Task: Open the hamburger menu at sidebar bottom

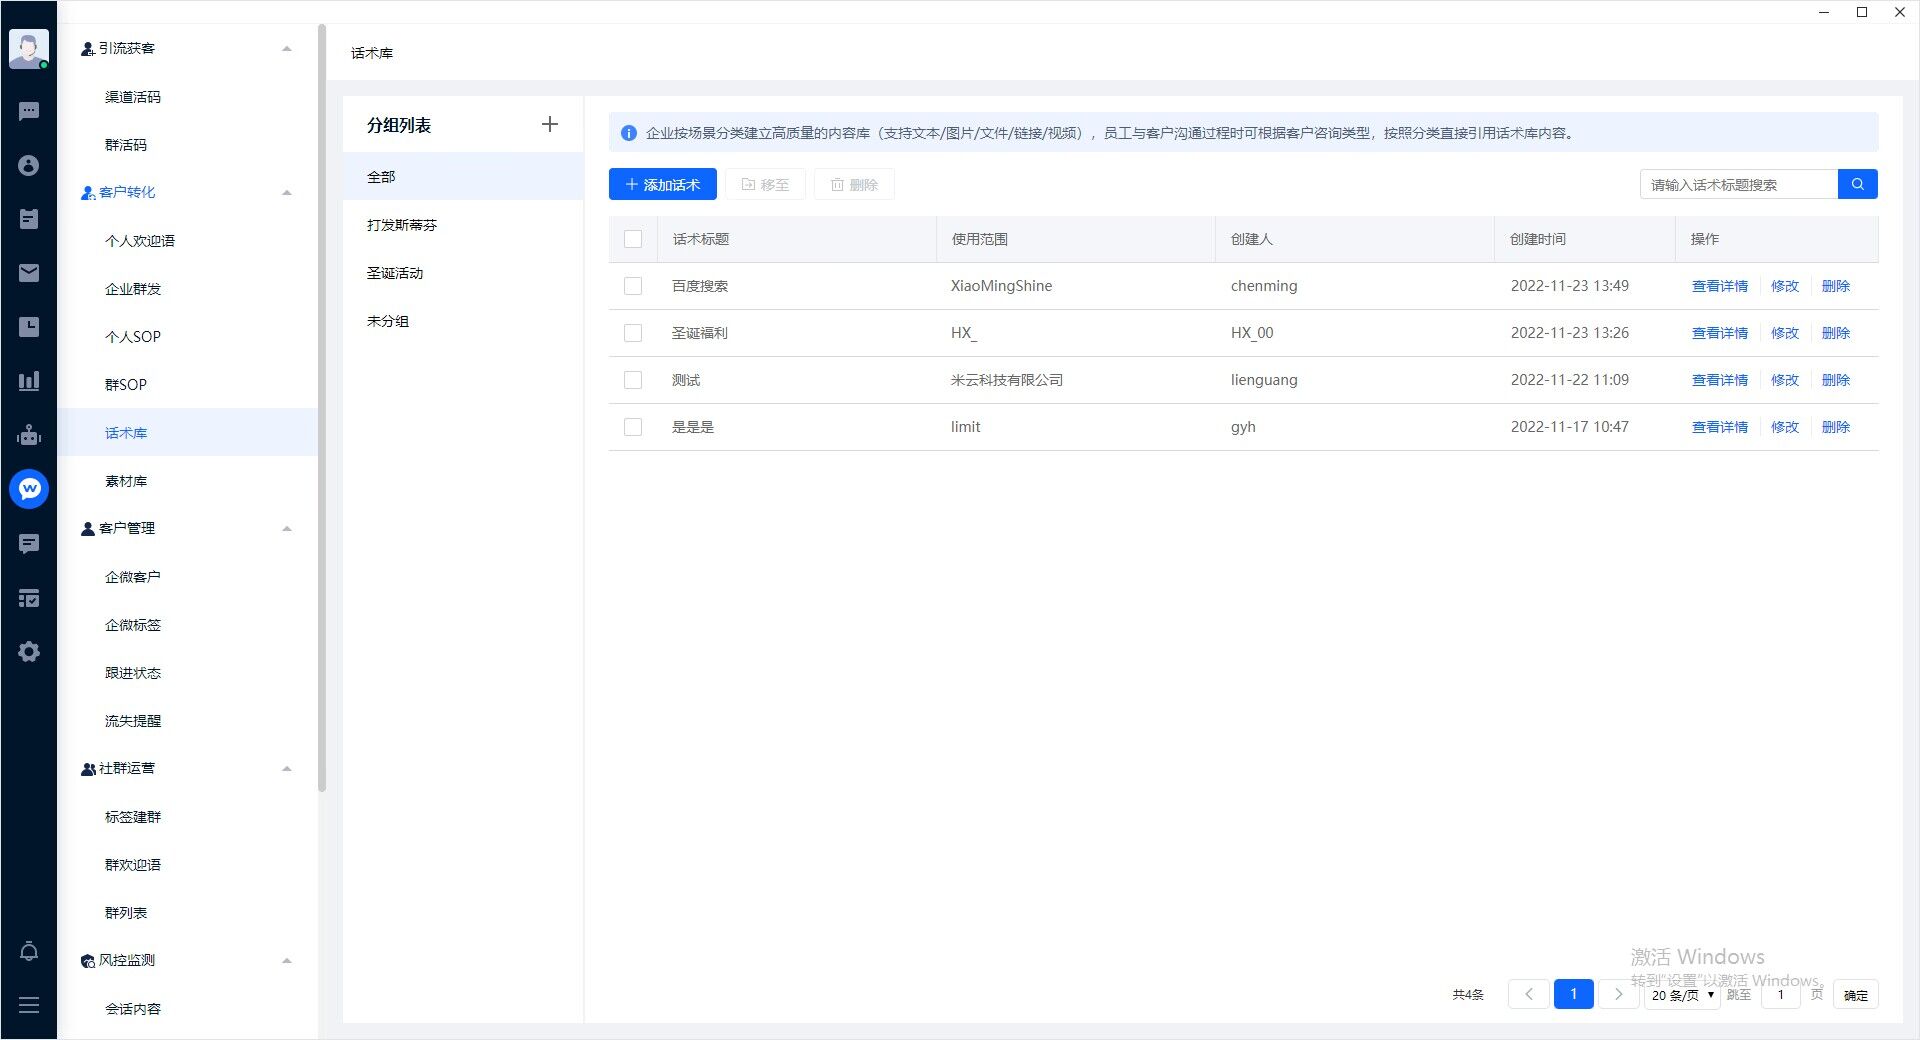Action: (x=29, y=1005)
